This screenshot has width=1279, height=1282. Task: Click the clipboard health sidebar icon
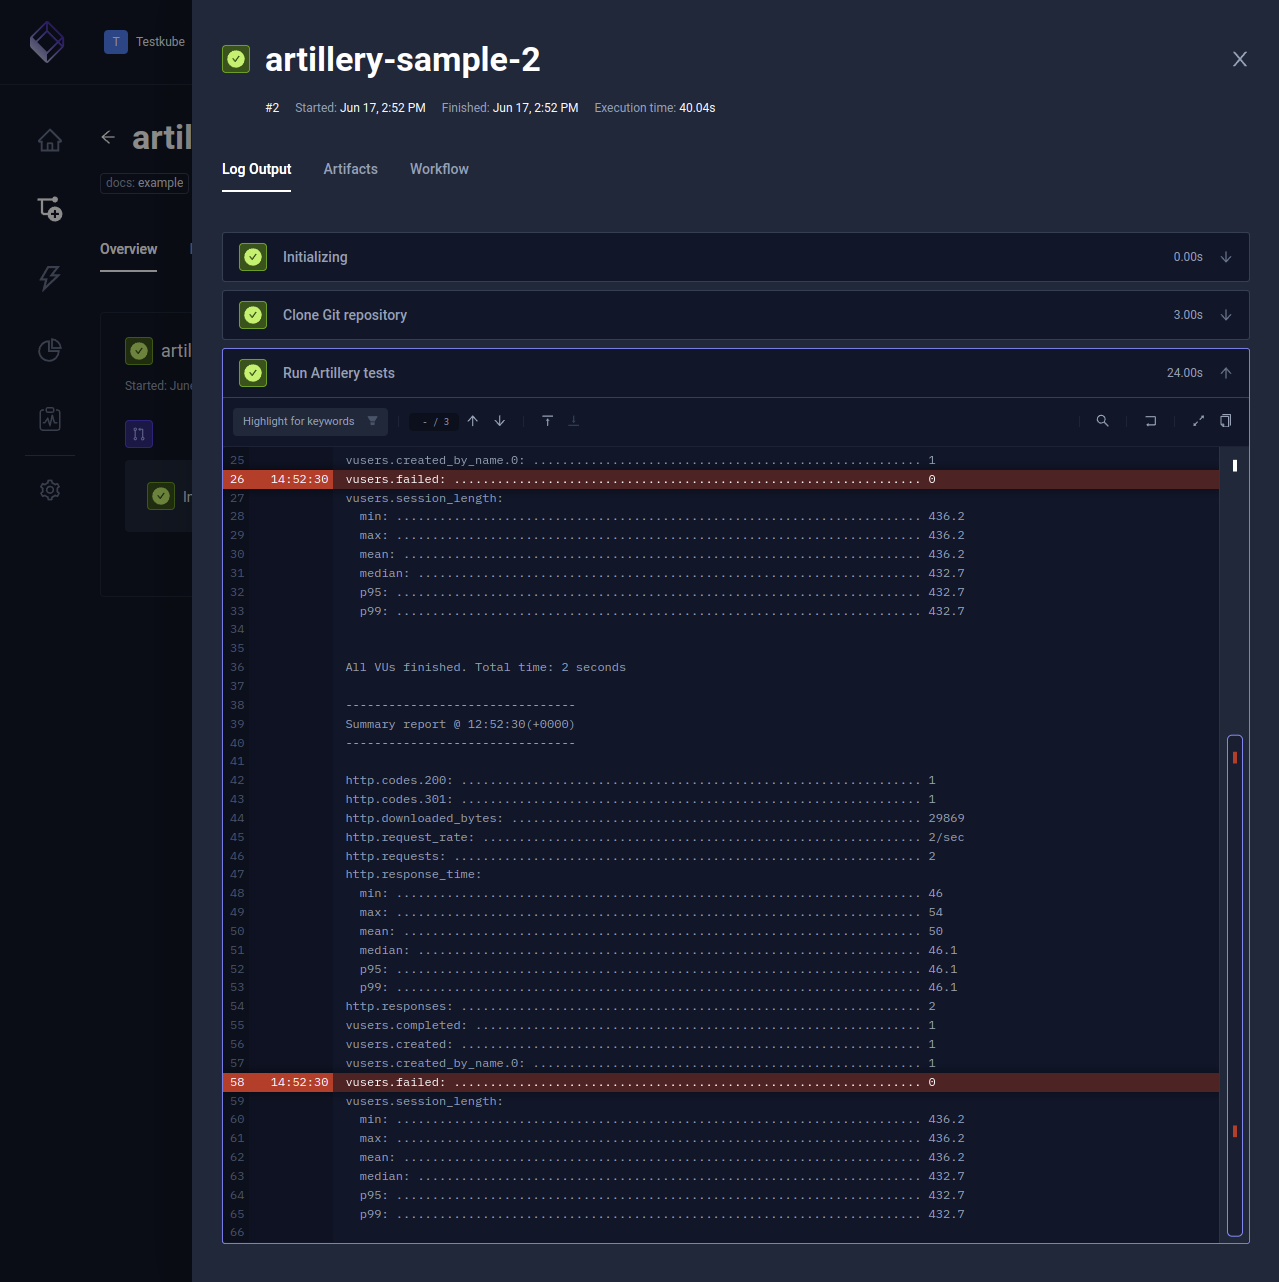50,419
